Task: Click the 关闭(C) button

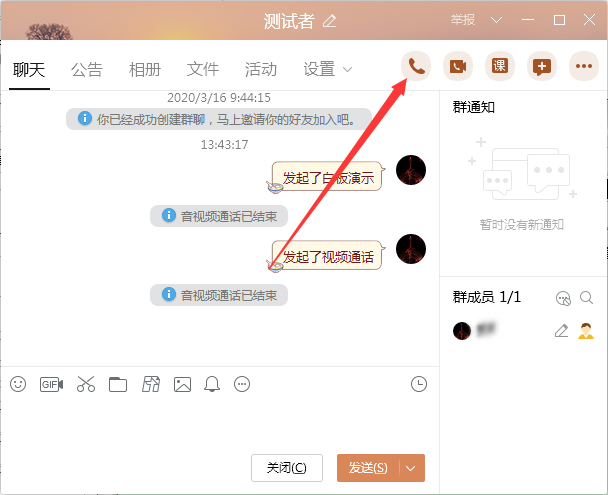Action: (x=287, y=468)
